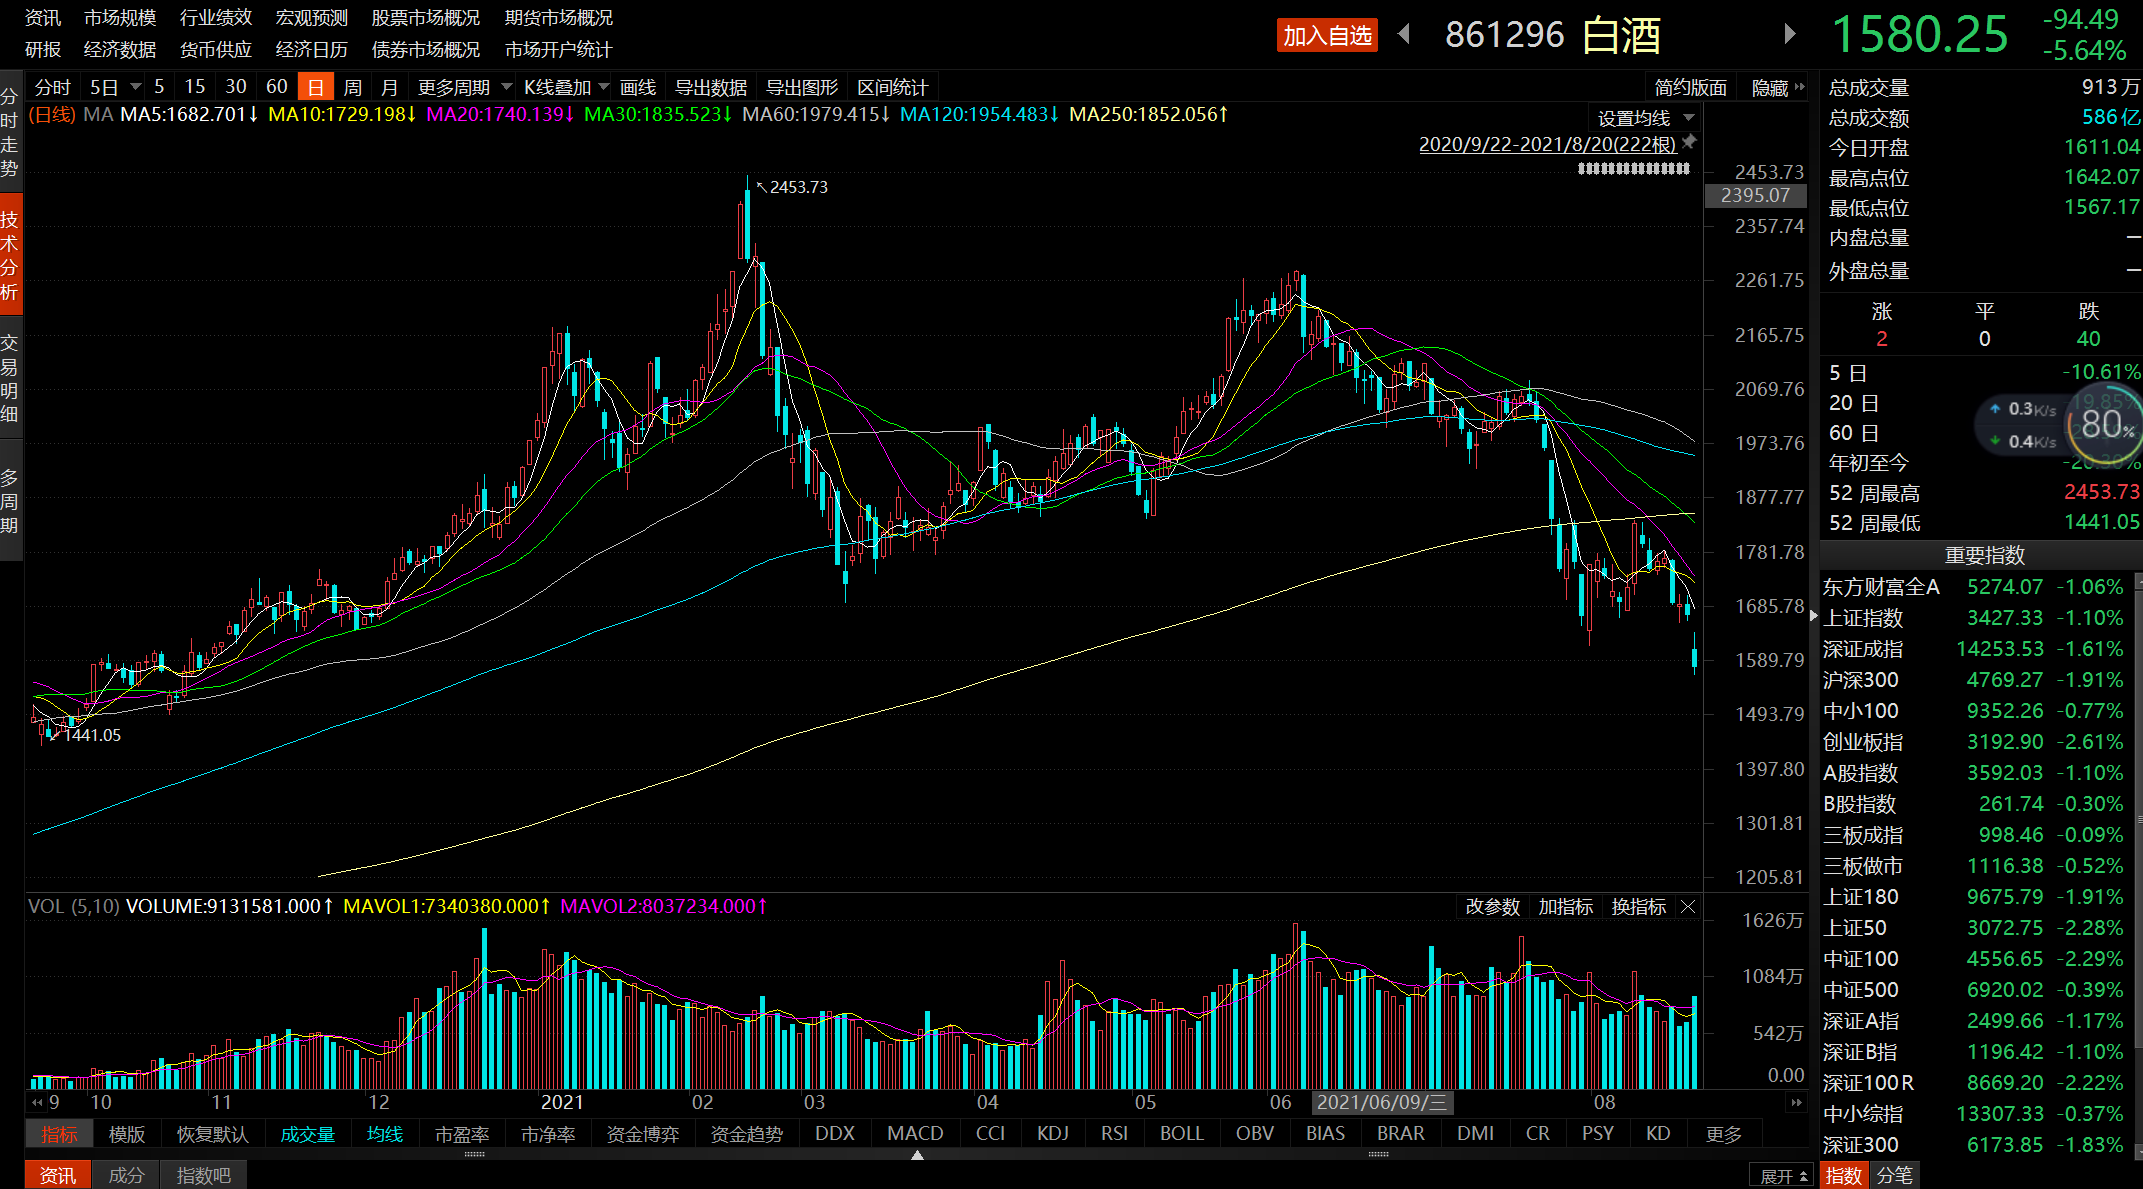Add an indicator via 加指标
Image resolution: width=2143 pixels, height=1189 pixels.
point(1566,906)
